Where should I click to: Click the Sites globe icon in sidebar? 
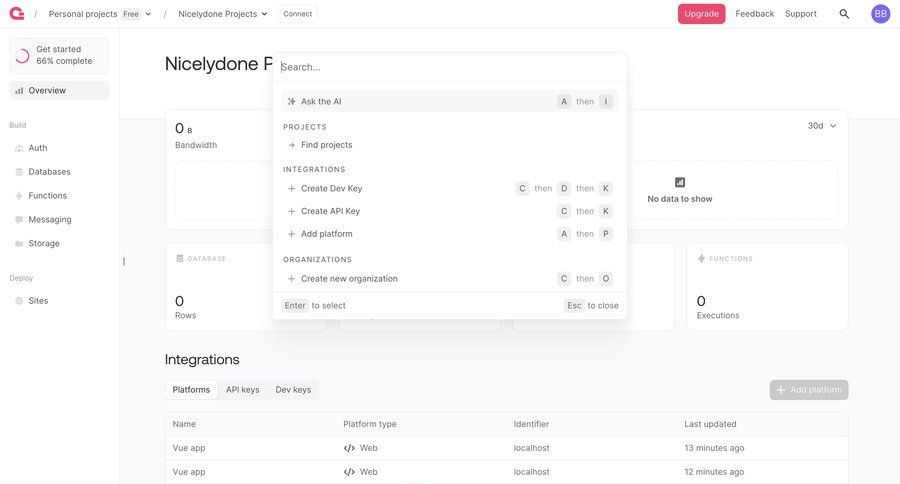pos(19,301)
